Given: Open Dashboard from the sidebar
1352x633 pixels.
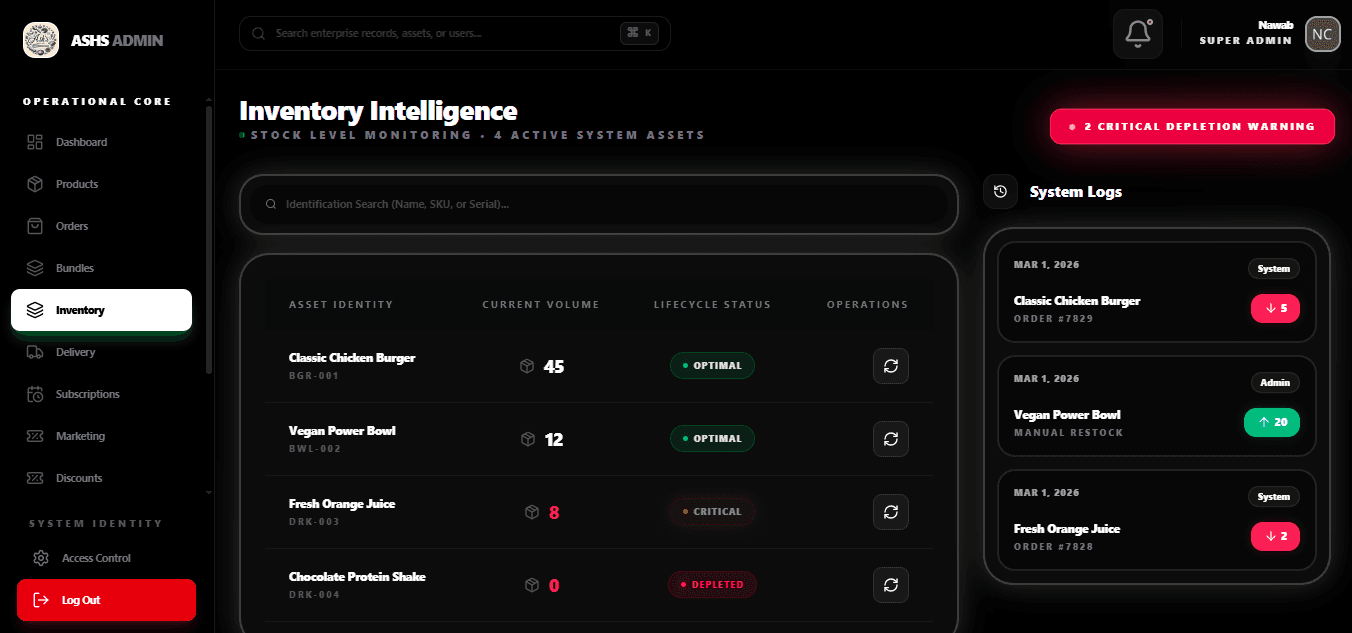Looking at the screenshot, I should pos(81,142).
